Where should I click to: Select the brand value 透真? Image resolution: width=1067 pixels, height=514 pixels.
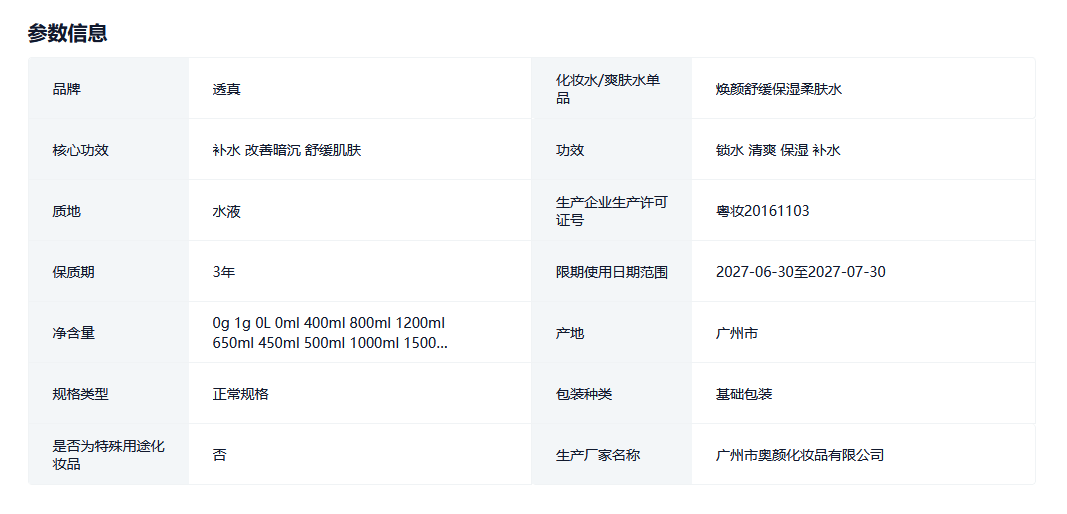[227, 89]
